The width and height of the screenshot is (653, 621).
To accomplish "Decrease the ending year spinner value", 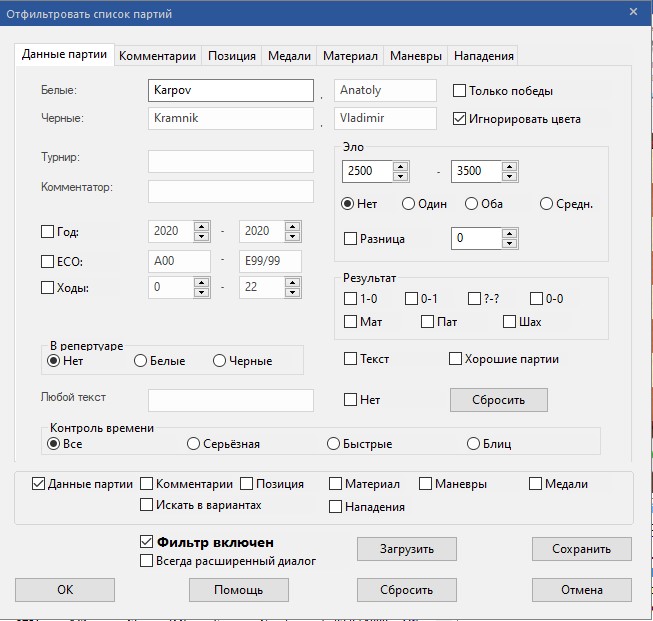I will pyautogui.click(x=293, y=236).
